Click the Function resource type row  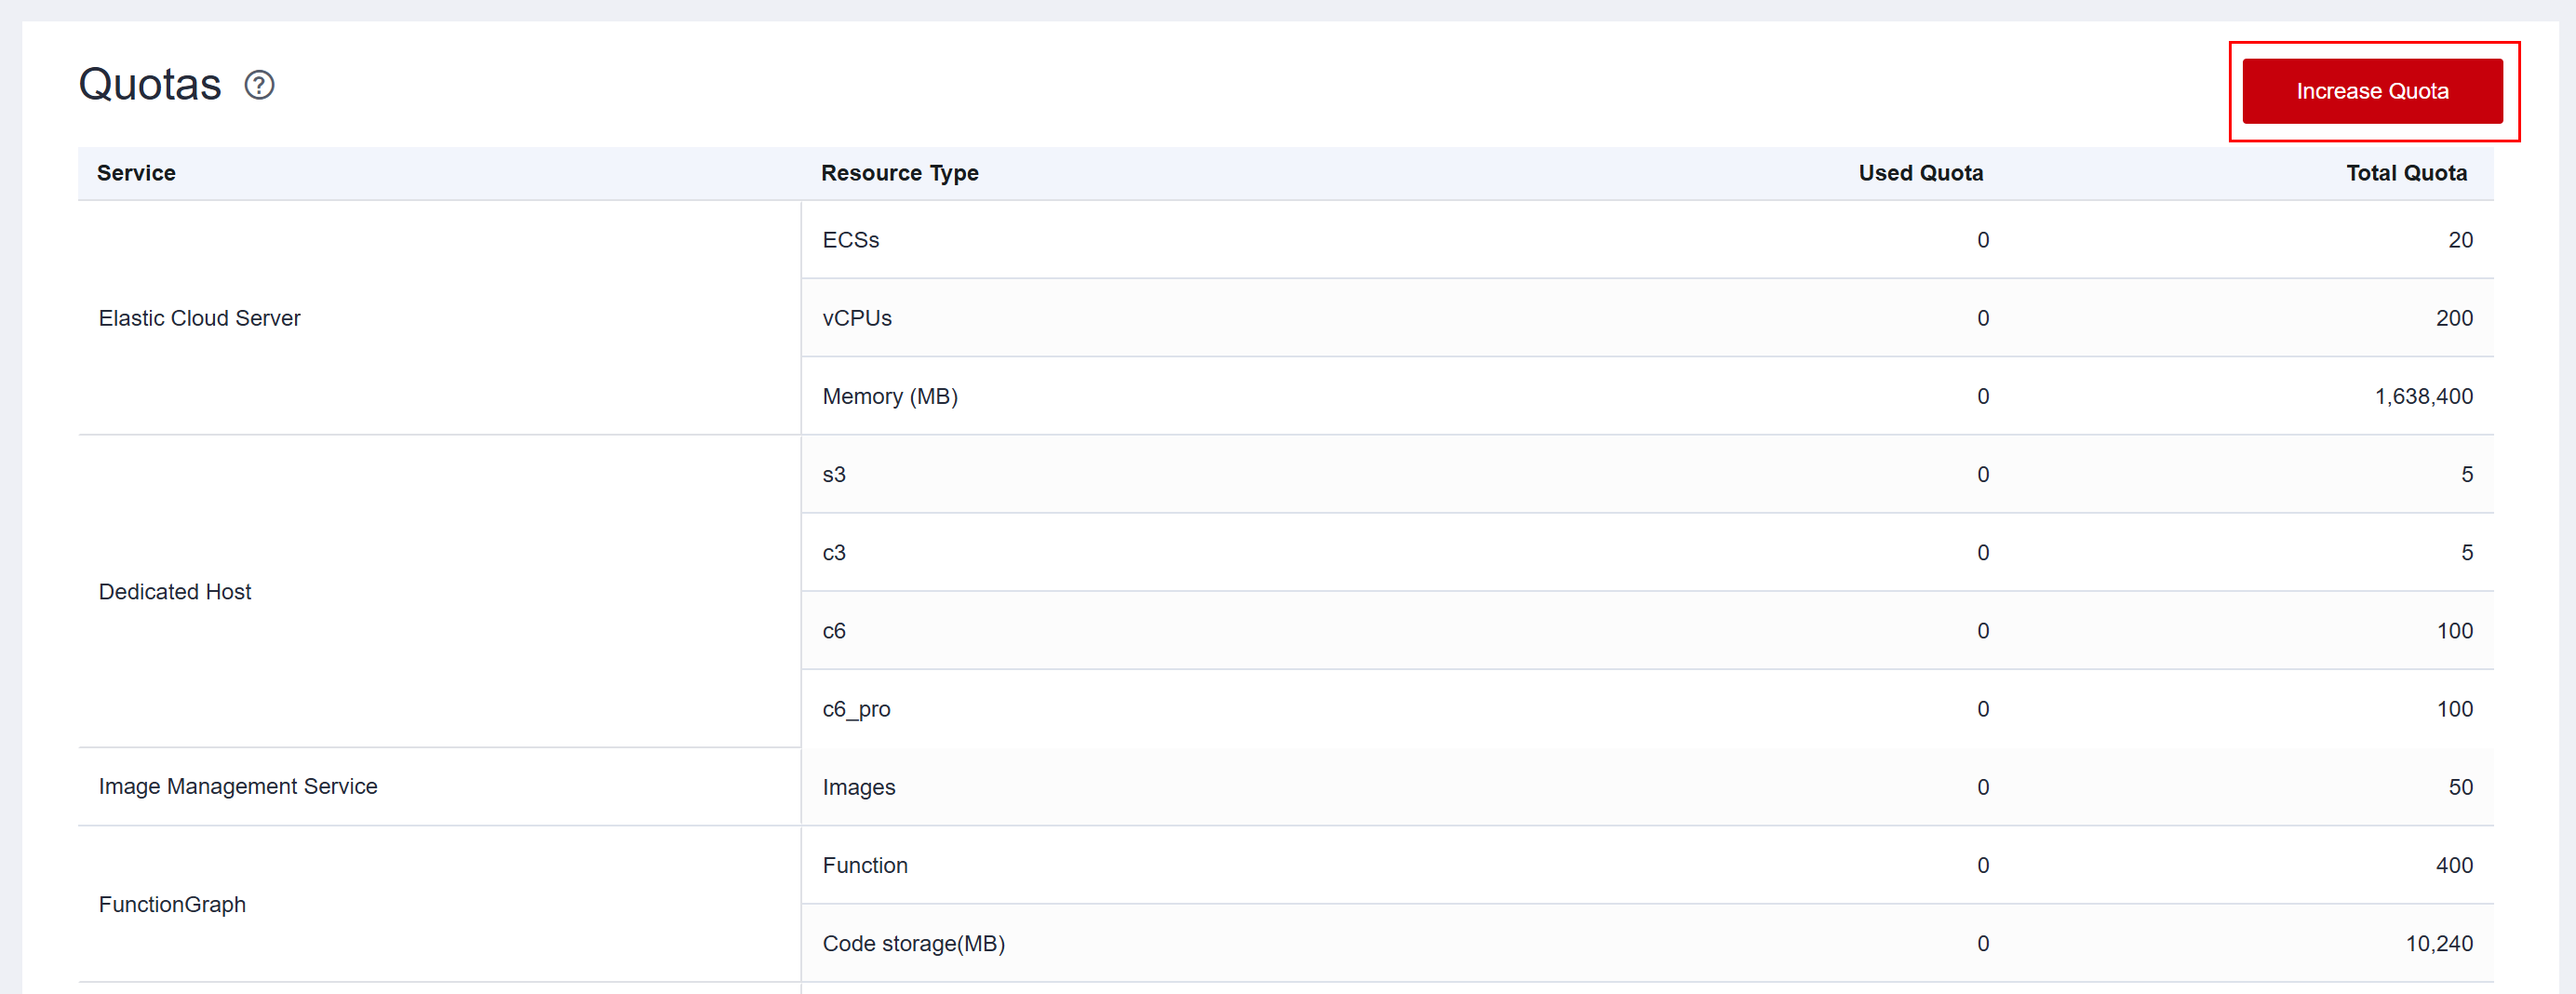tap(865, 865)
